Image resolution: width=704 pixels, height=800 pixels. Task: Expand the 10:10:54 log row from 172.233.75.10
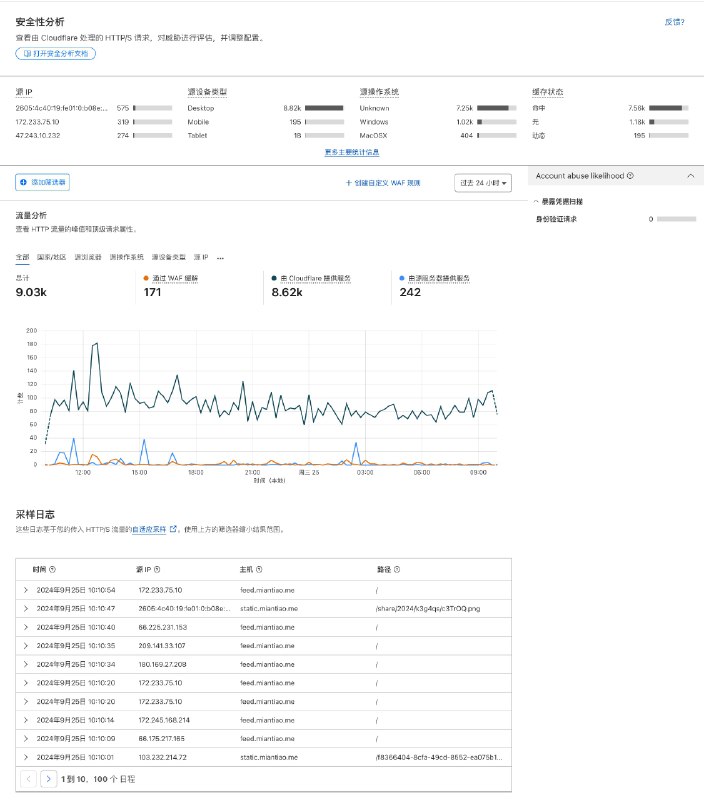pyautogui.click(x=26, y=590)
